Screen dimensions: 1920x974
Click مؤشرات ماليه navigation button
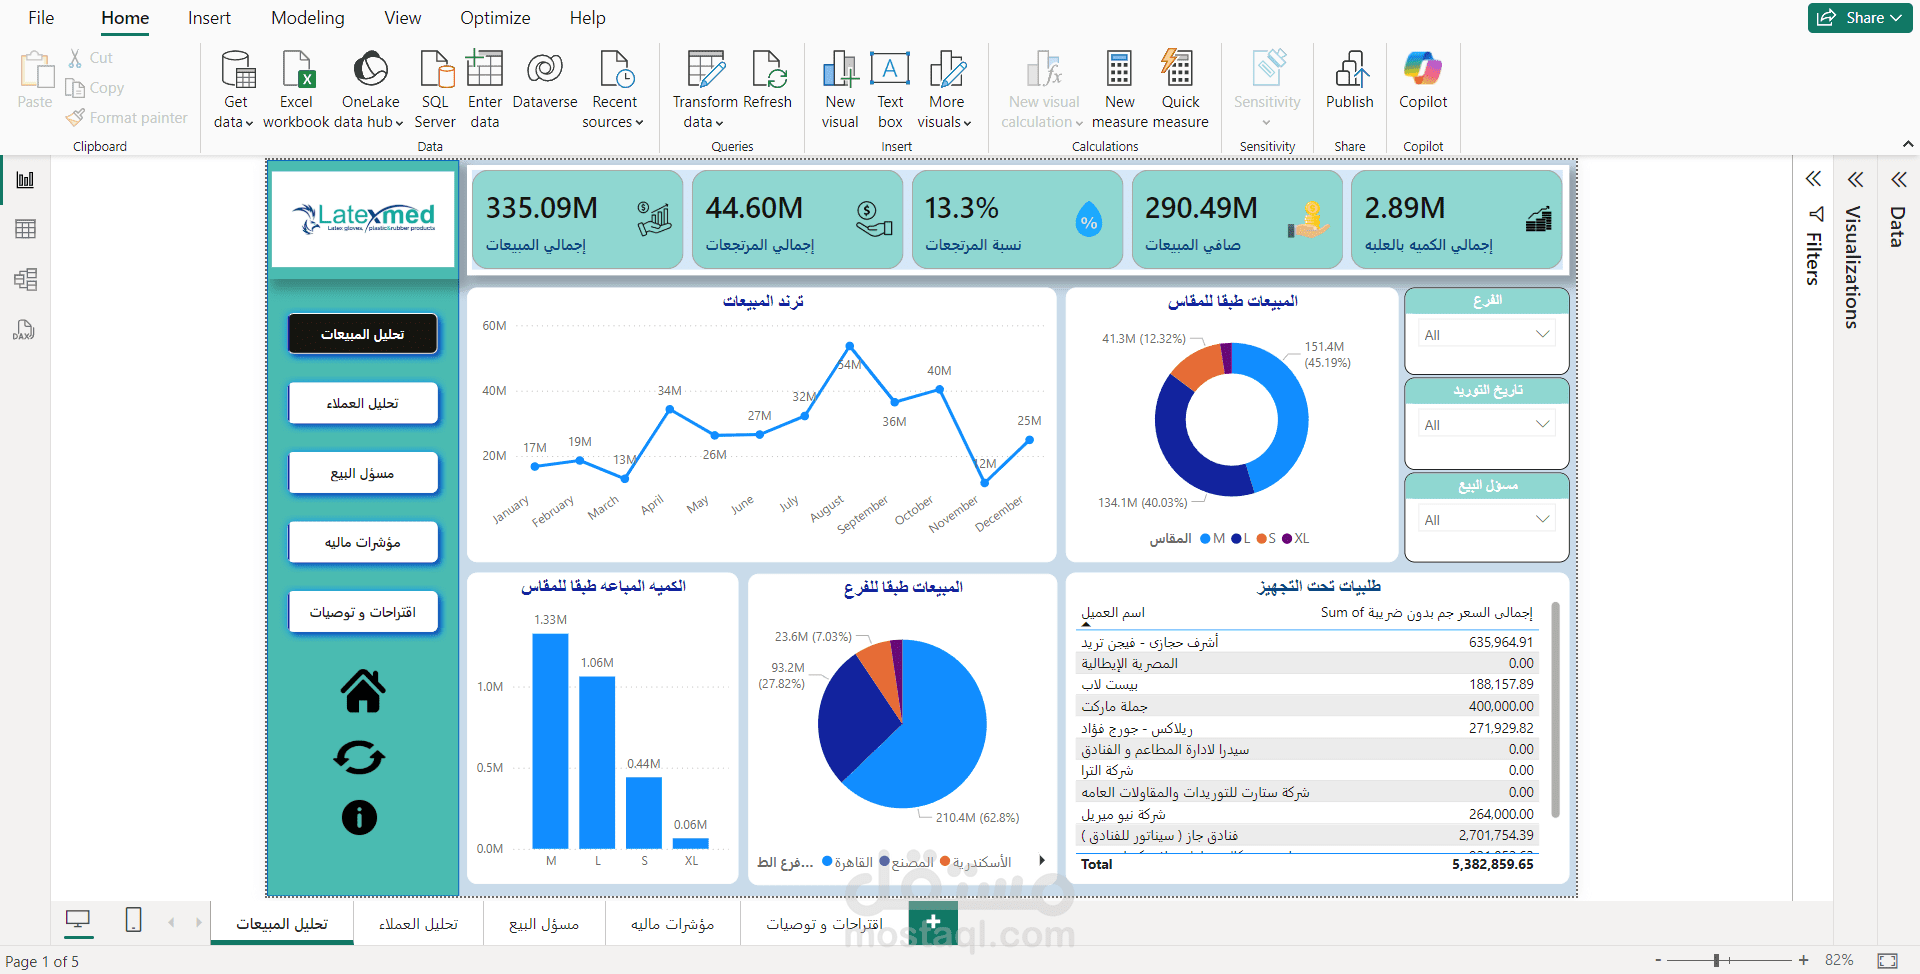[363, 542]
